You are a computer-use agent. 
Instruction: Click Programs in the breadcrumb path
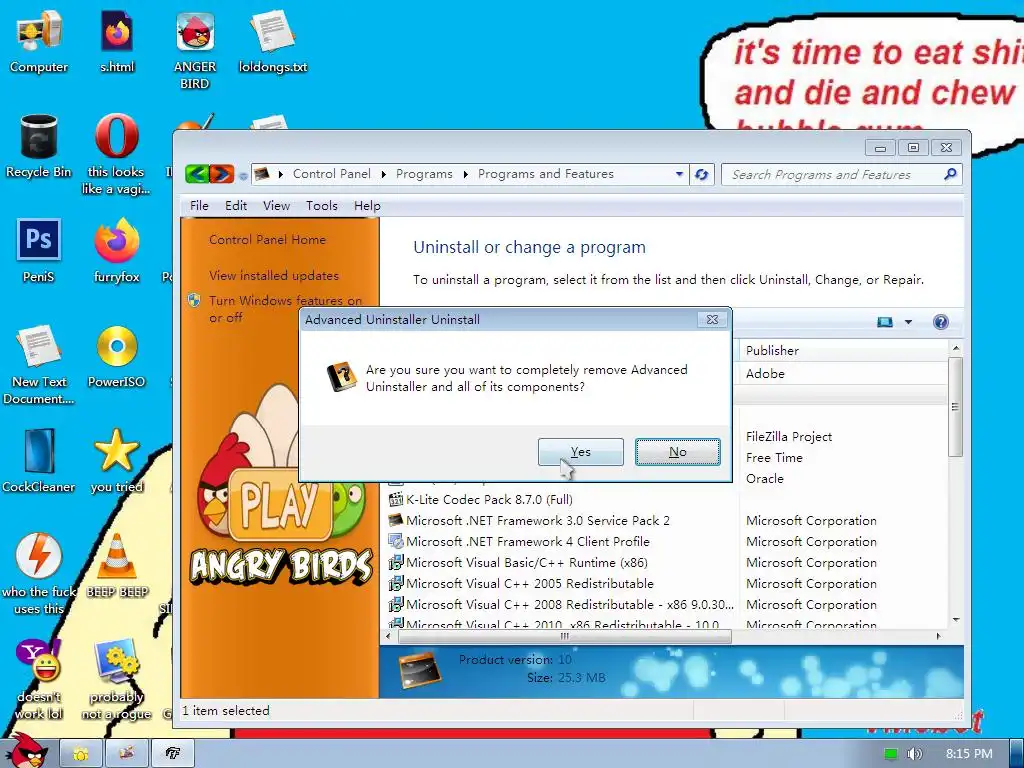(x=424, y=174)
